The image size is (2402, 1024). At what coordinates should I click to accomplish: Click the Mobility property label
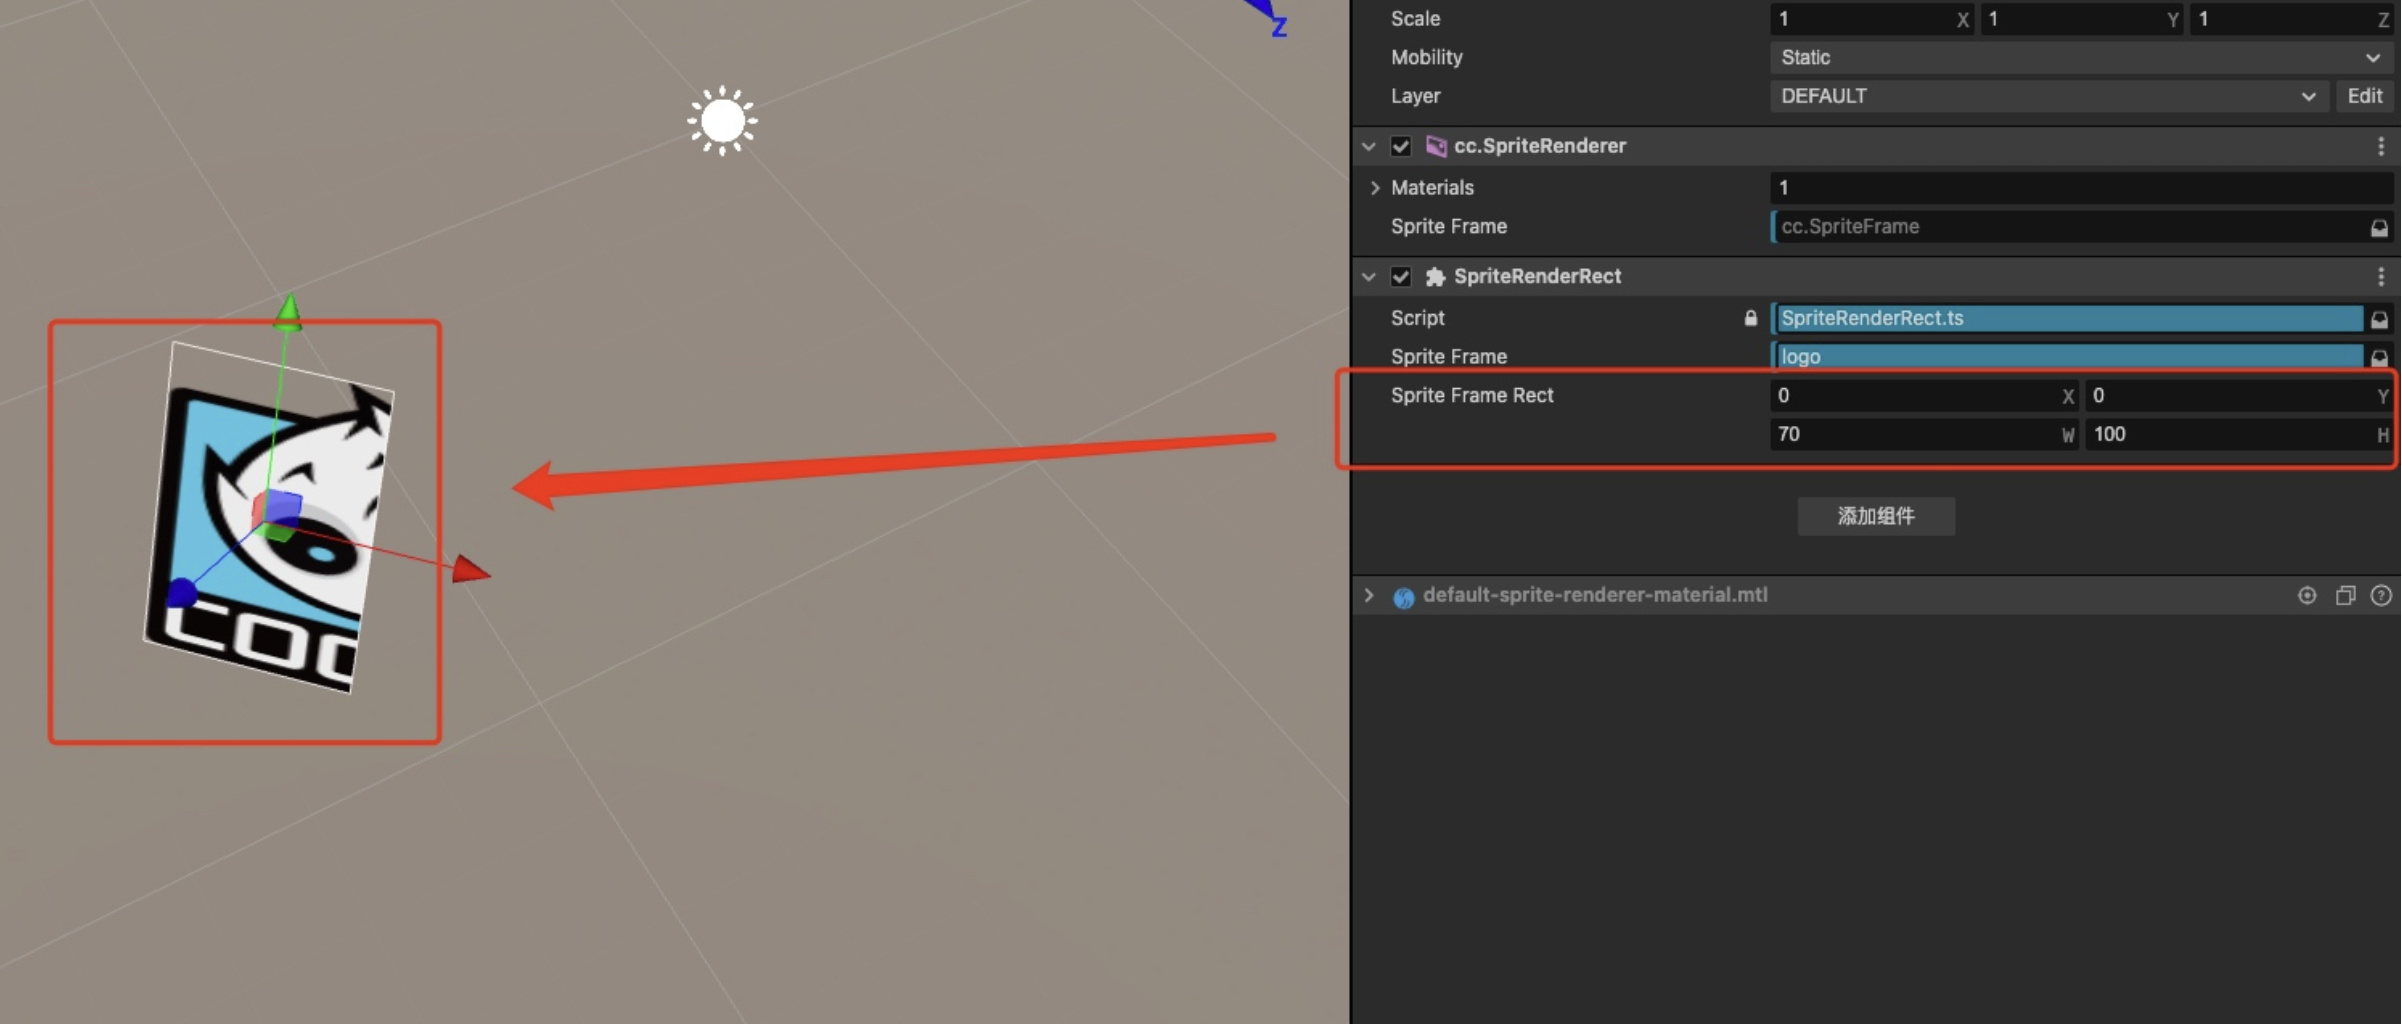coord(1426,58)
